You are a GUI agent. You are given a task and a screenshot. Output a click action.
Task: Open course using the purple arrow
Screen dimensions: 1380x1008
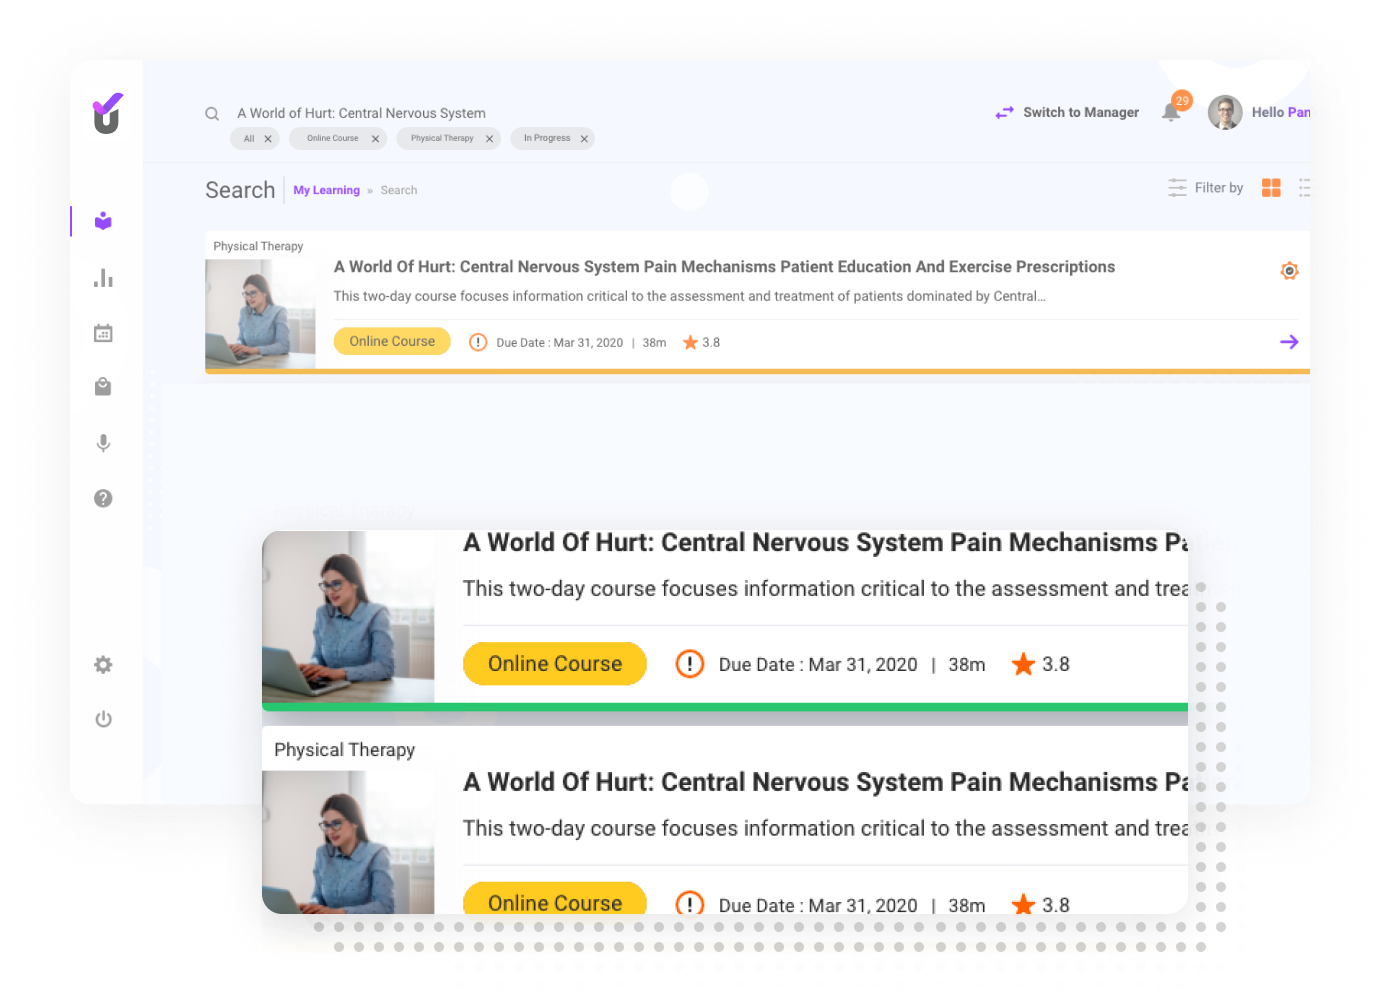[1289, 342]
